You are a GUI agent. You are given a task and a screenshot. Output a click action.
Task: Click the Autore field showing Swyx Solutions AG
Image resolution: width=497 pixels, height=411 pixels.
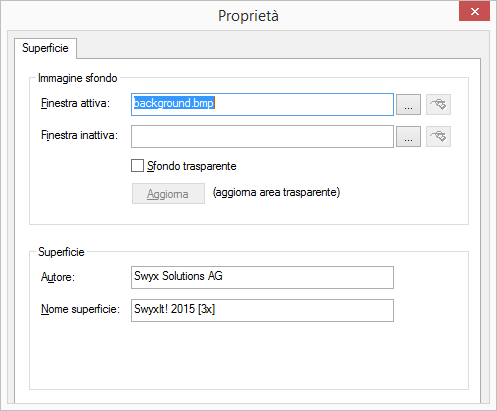tap(262, 277)
